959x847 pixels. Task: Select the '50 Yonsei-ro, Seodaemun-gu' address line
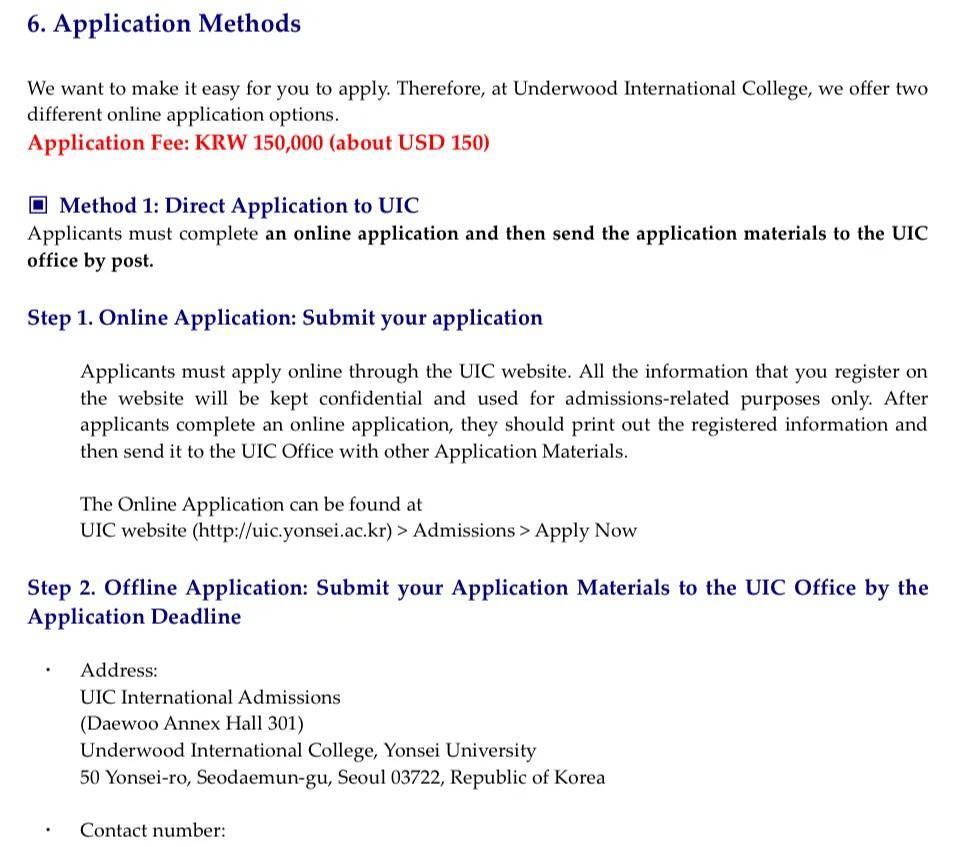point(342,777)
